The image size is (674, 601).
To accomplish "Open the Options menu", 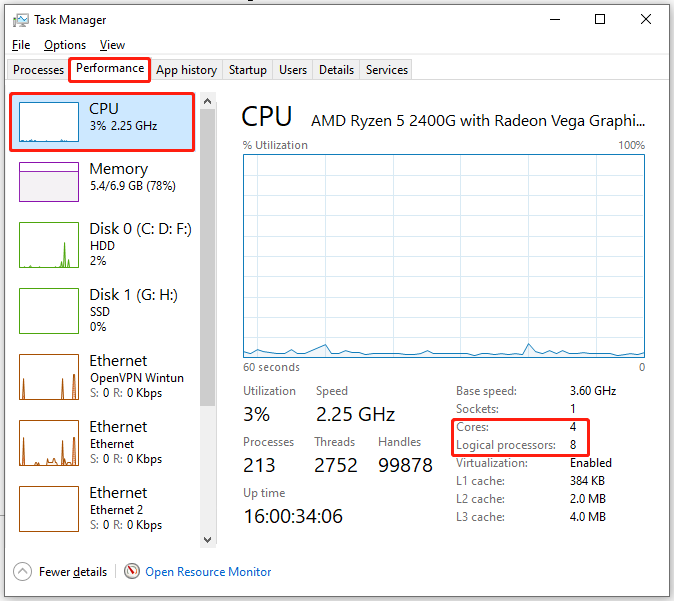I will coord(65,45).
